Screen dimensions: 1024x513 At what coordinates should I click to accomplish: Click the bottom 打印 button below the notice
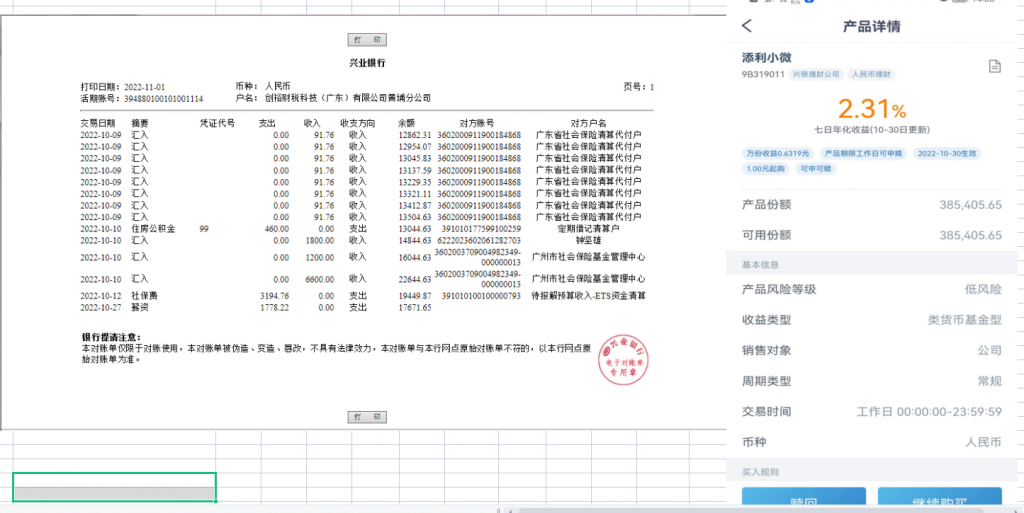point(367,417)
